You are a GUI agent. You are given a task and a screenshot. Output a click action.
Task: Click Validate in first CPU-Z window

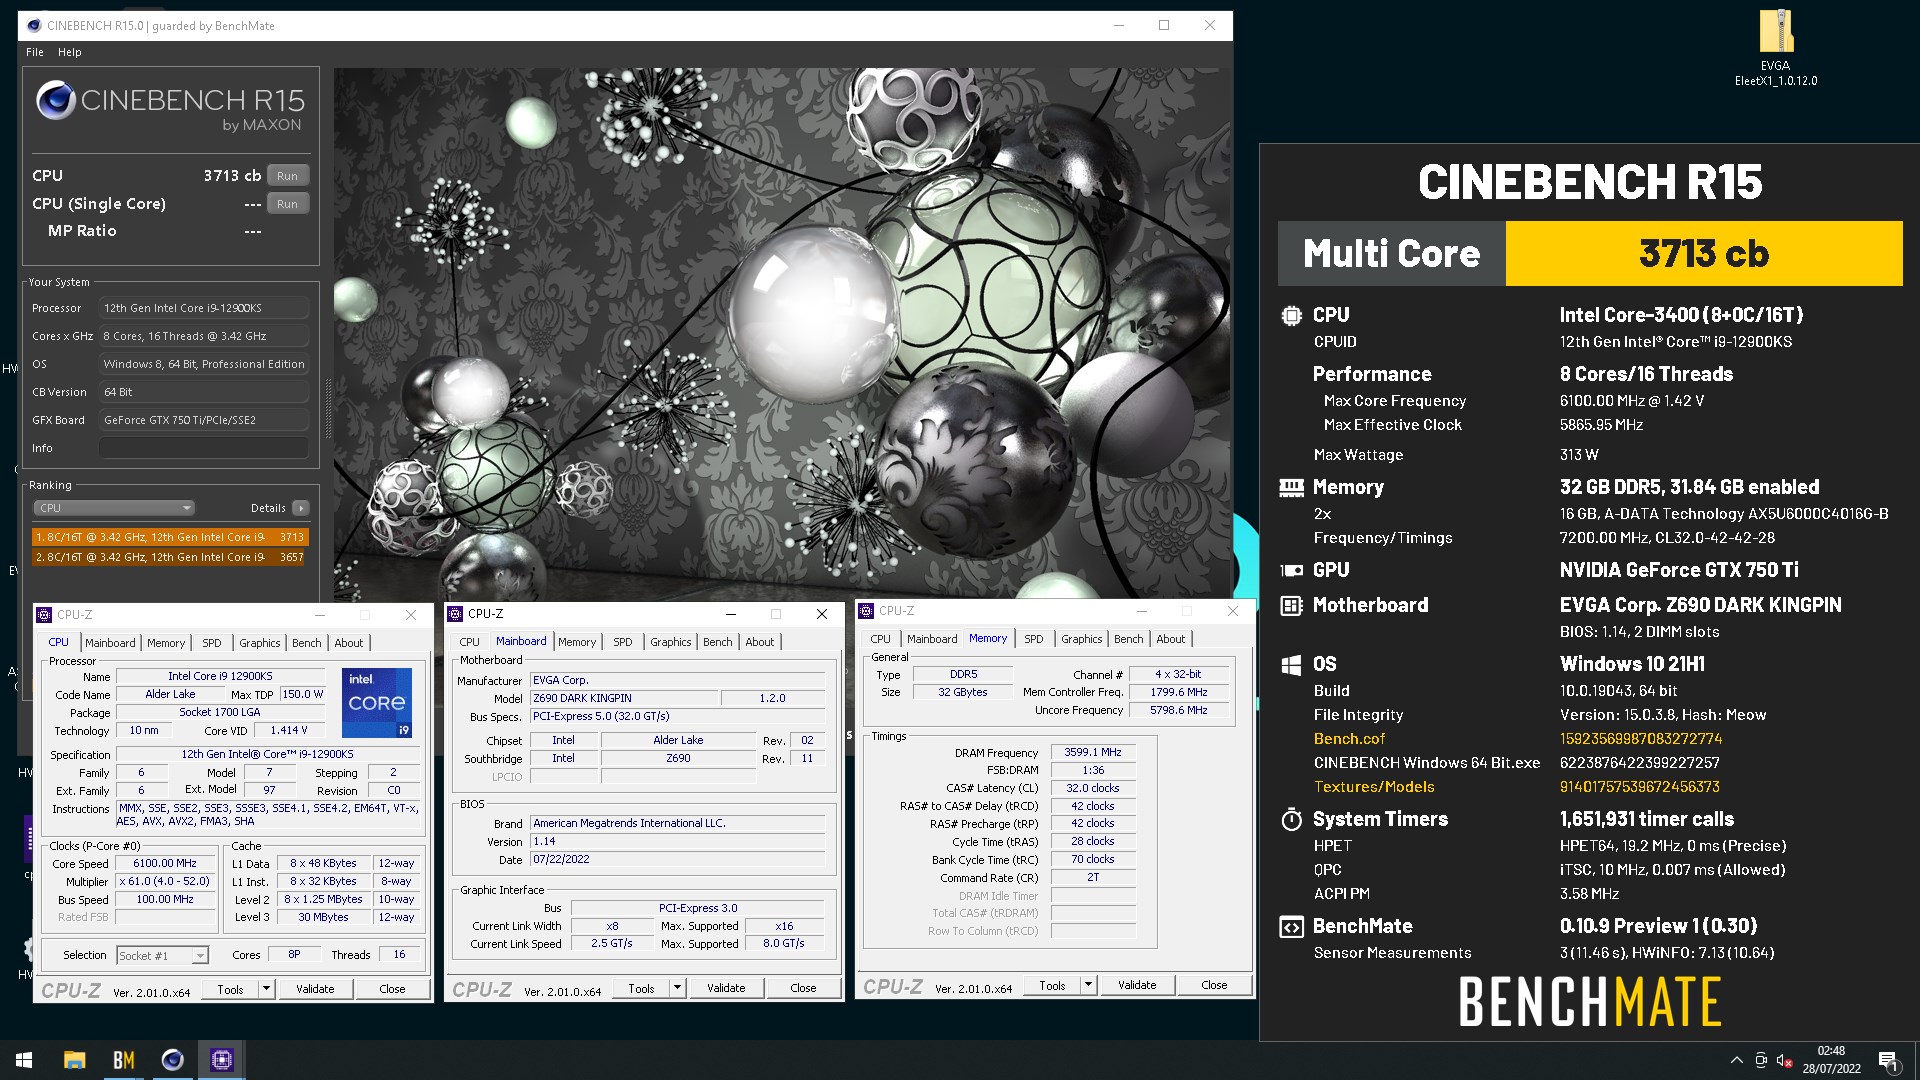(315, 989)
